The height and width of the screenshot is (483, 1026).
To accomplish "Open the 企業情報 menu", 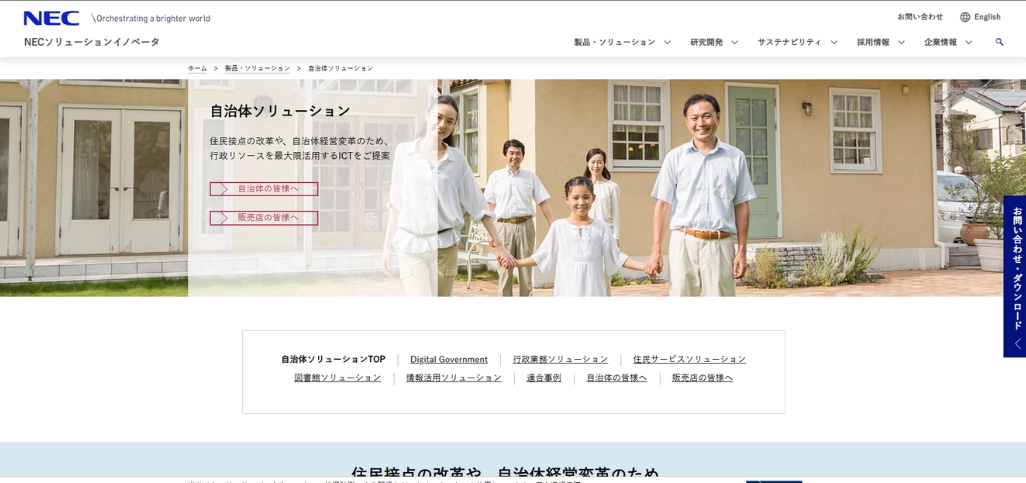I will coord(940,42).
